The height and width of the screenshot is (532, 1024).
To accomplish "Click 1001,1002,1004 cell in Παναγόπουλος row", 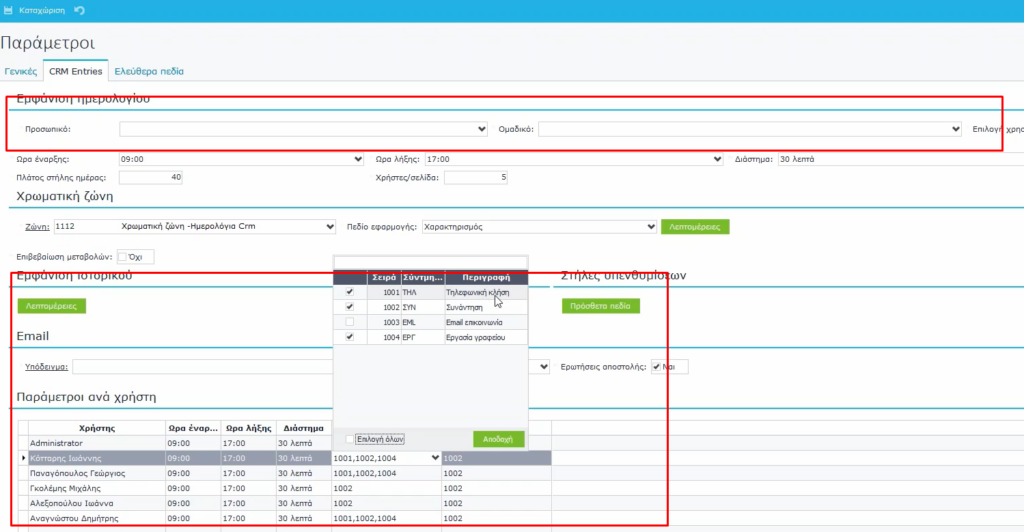I will 387,473.
